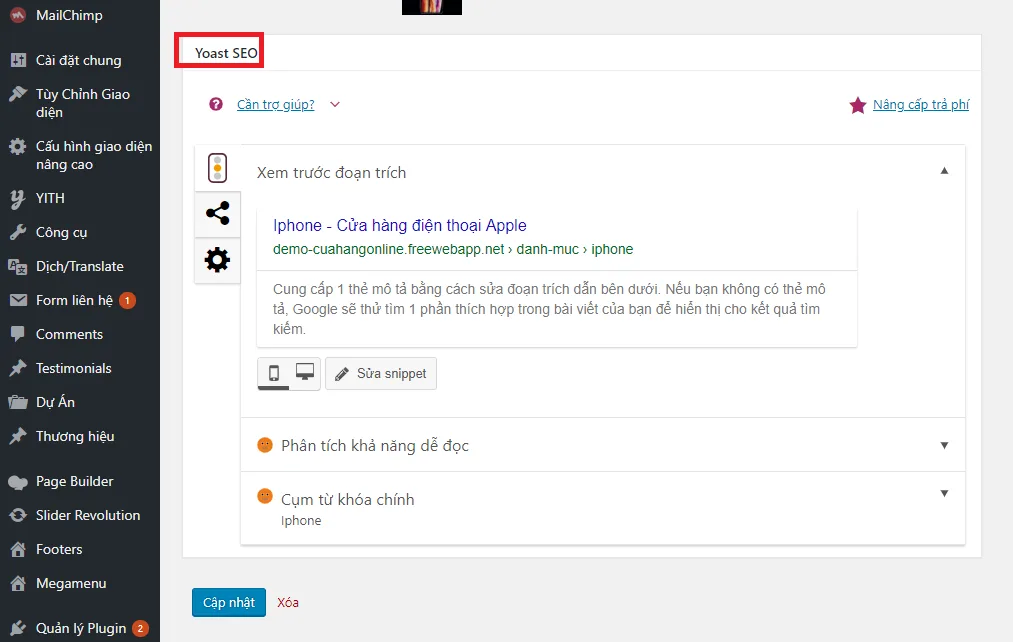Expand Phân tích khả năng dễ đọc section
Image resolution: width=1013 pixels, height=642 pixels.
click(x=944, y=445)
